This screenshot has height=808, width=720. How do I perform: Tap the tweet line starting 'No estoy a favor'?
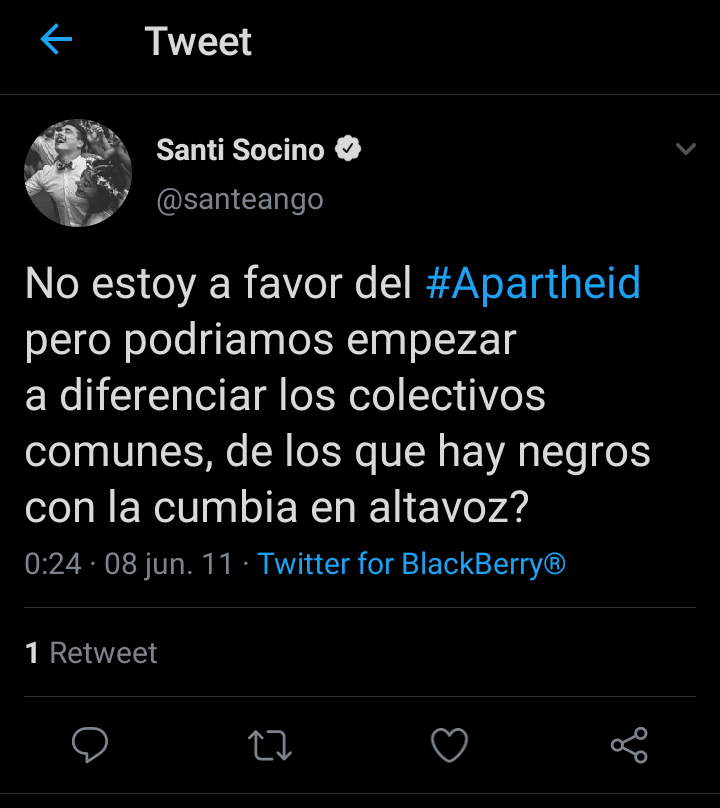point(220,284)
